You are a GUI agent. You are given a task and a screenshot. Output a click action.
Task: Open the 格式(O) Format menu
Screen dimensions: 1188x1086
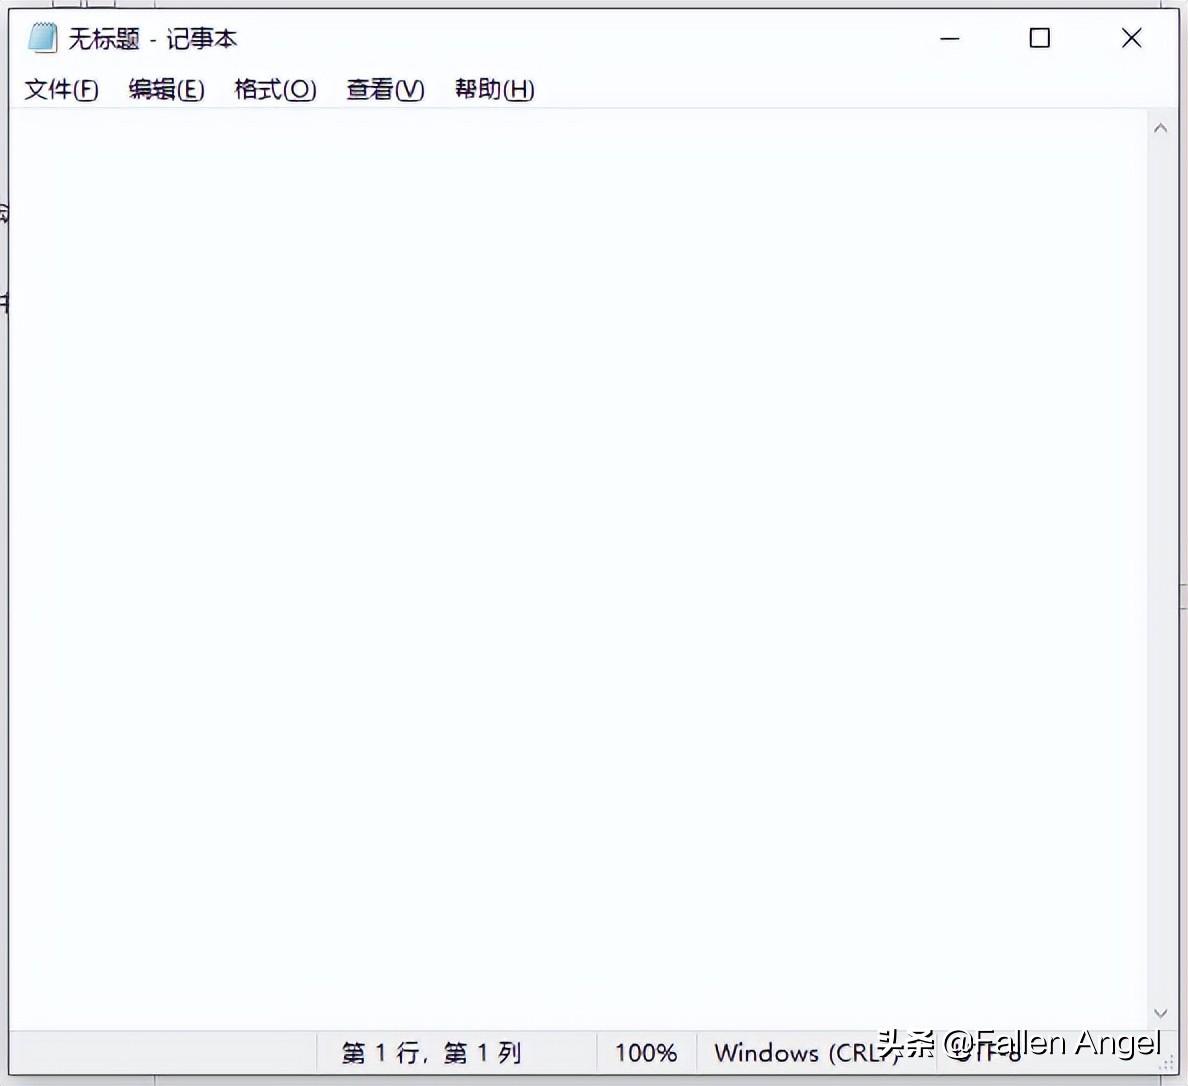(x=275, y=89)
